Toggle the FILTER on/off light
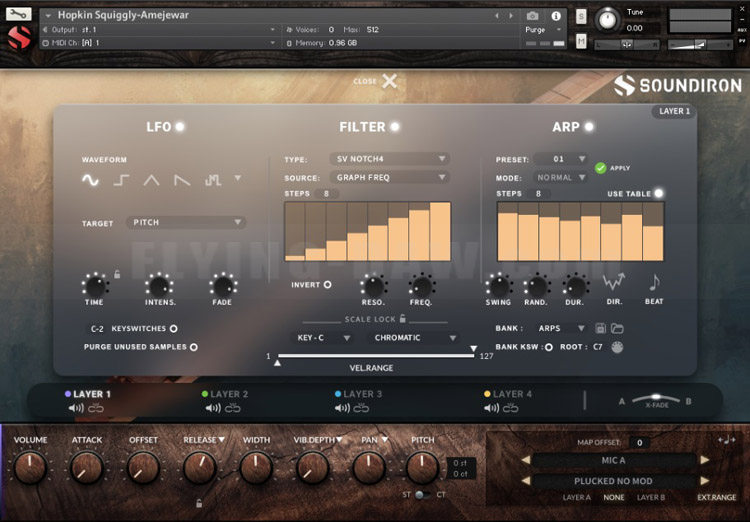The width and height of the screenshot is (750, 522). (x=395, y=127)
